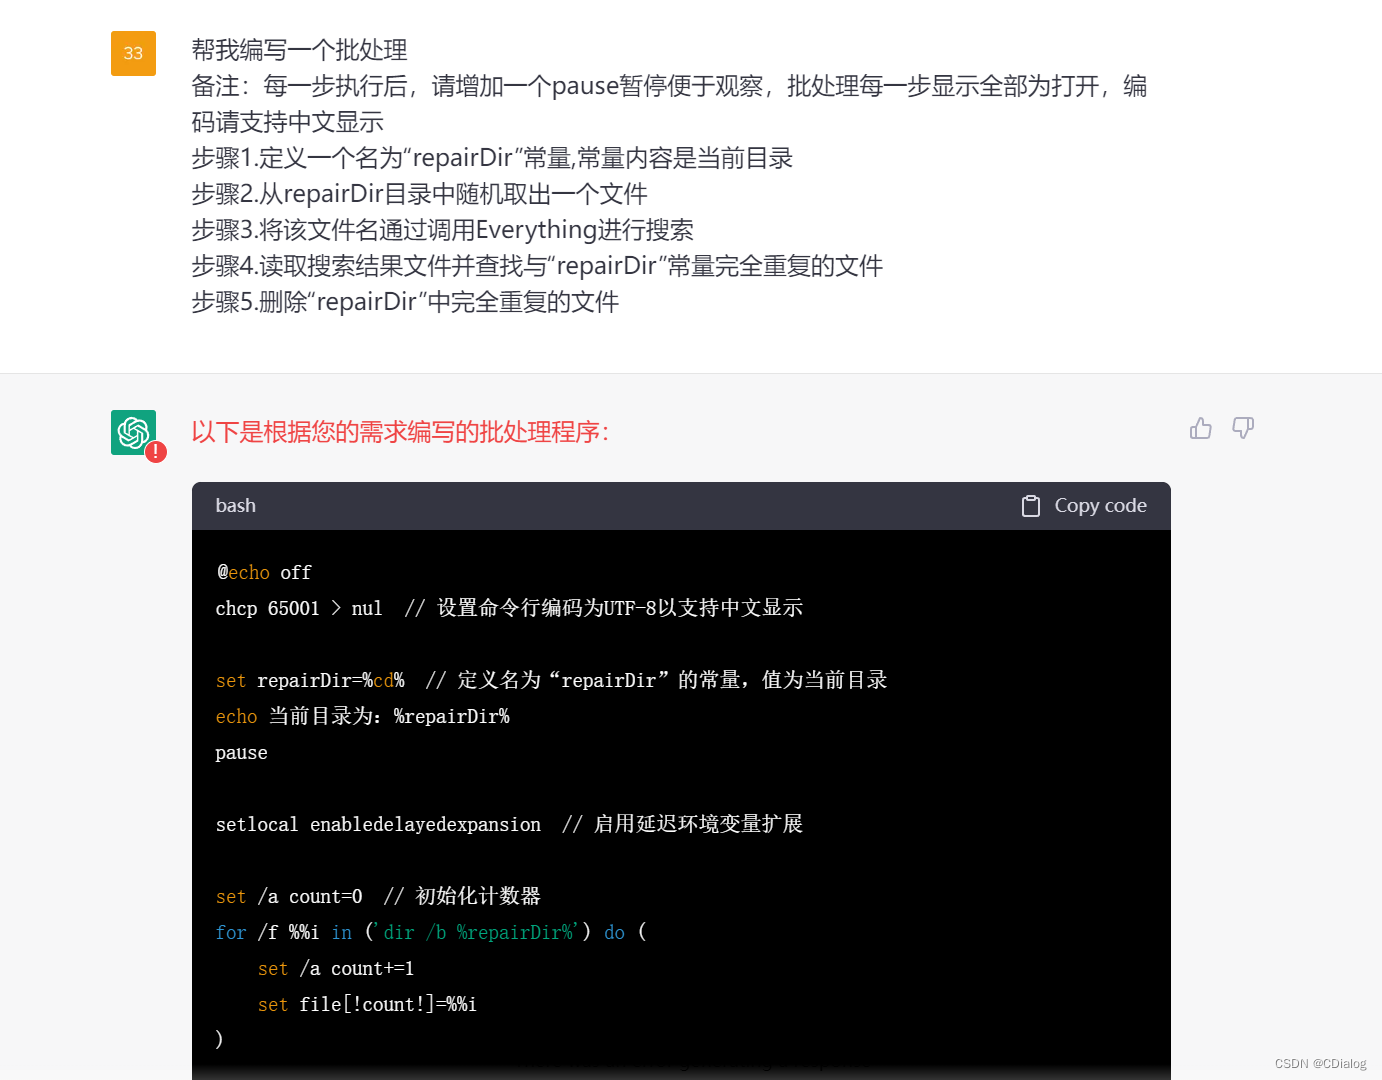
Task: Click the thumbs down feedback icon
Action: click(x=1243, y=429)
